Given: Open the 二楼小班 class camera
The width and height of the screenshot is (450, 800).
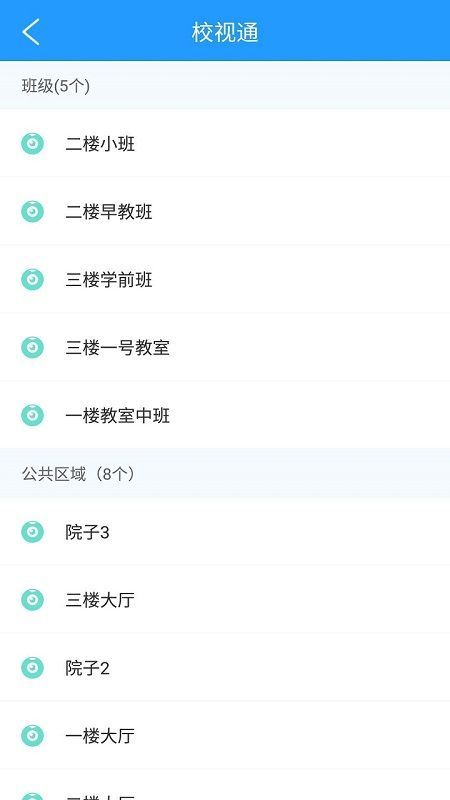Looking at the screenshot, I should click(225, 143).
